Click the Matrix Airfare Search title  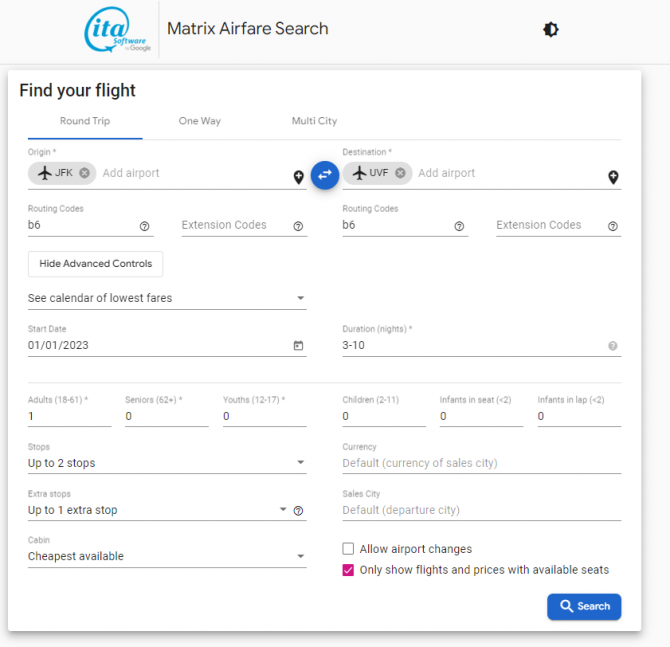click(x=247, y=29)
